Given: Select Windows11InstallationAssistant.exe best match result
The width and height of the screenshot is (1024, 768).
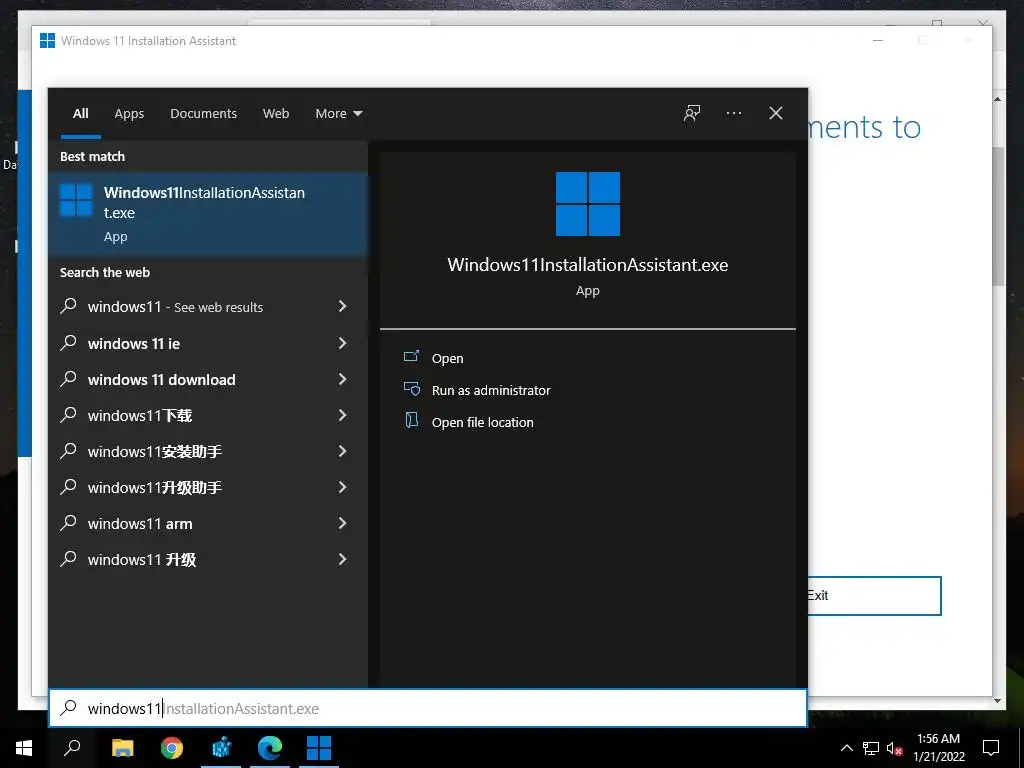Looking at the screenshot, I should (x=208, y=214).
